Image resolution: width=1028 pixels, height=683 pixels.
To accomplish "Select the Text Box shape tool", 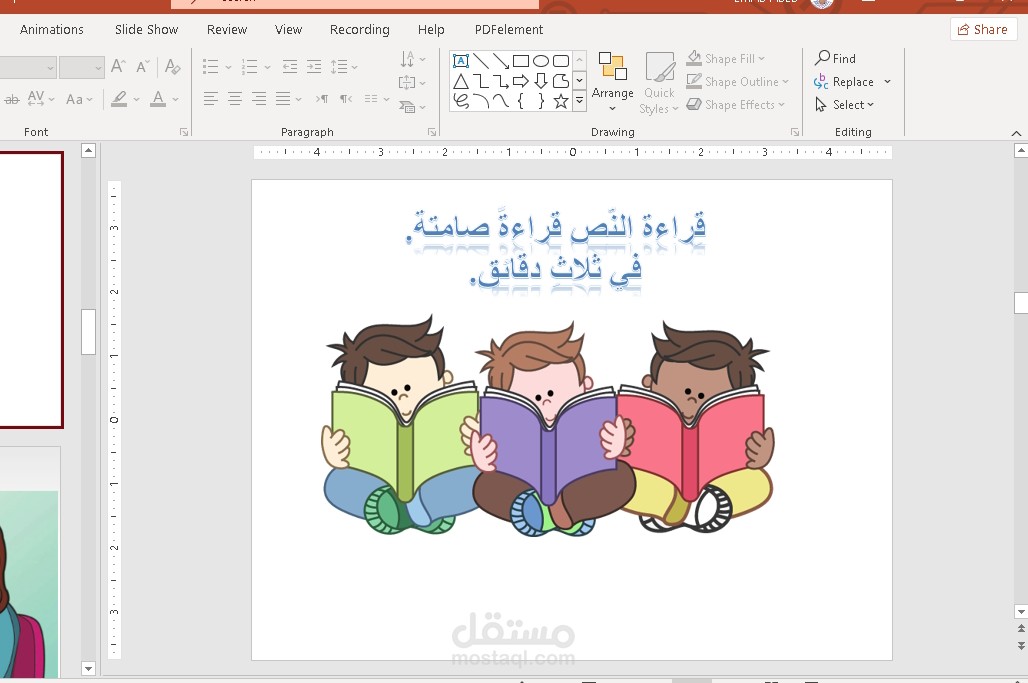I will [461, 61].
